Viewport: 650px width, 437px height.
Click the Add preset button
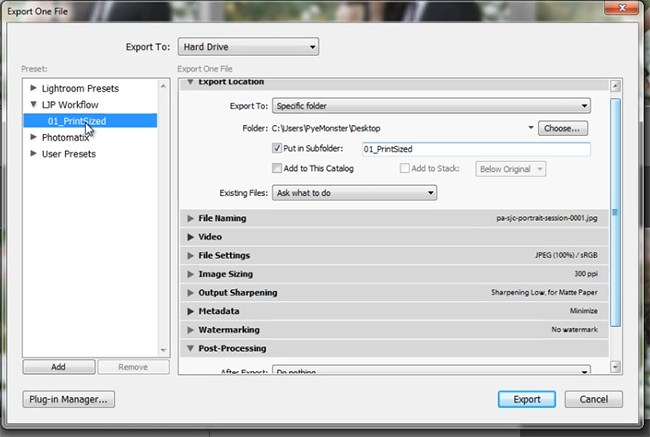(x=58, y=367)
